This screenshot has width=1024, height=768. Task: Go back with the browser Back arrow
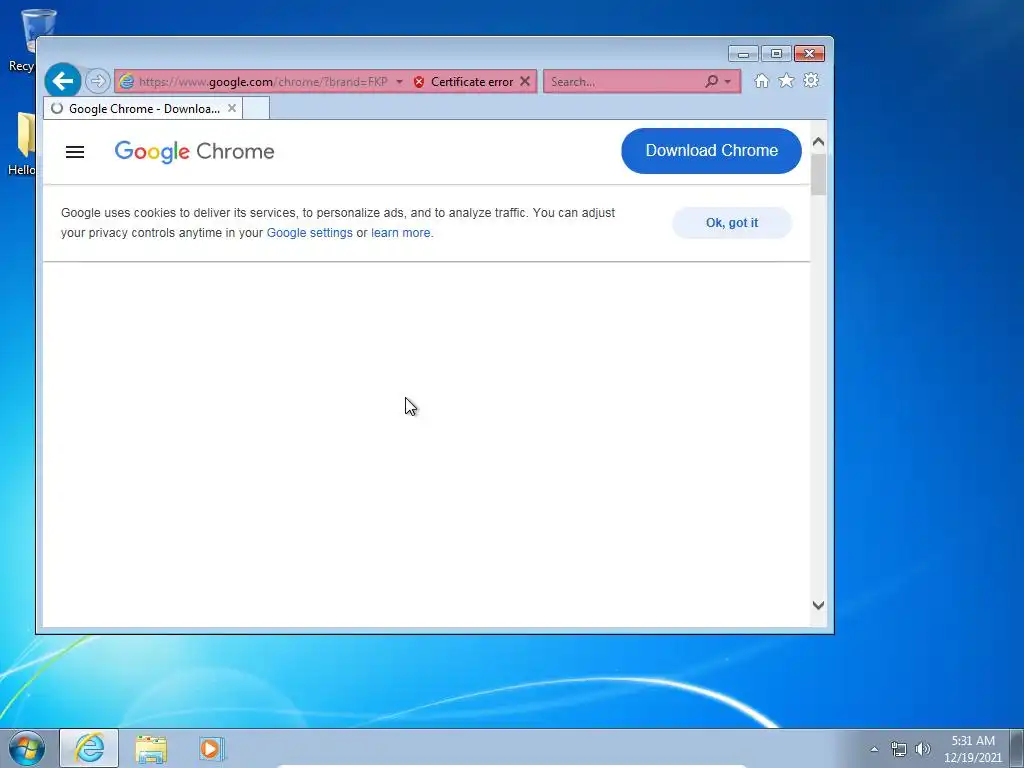pos(63,81)
